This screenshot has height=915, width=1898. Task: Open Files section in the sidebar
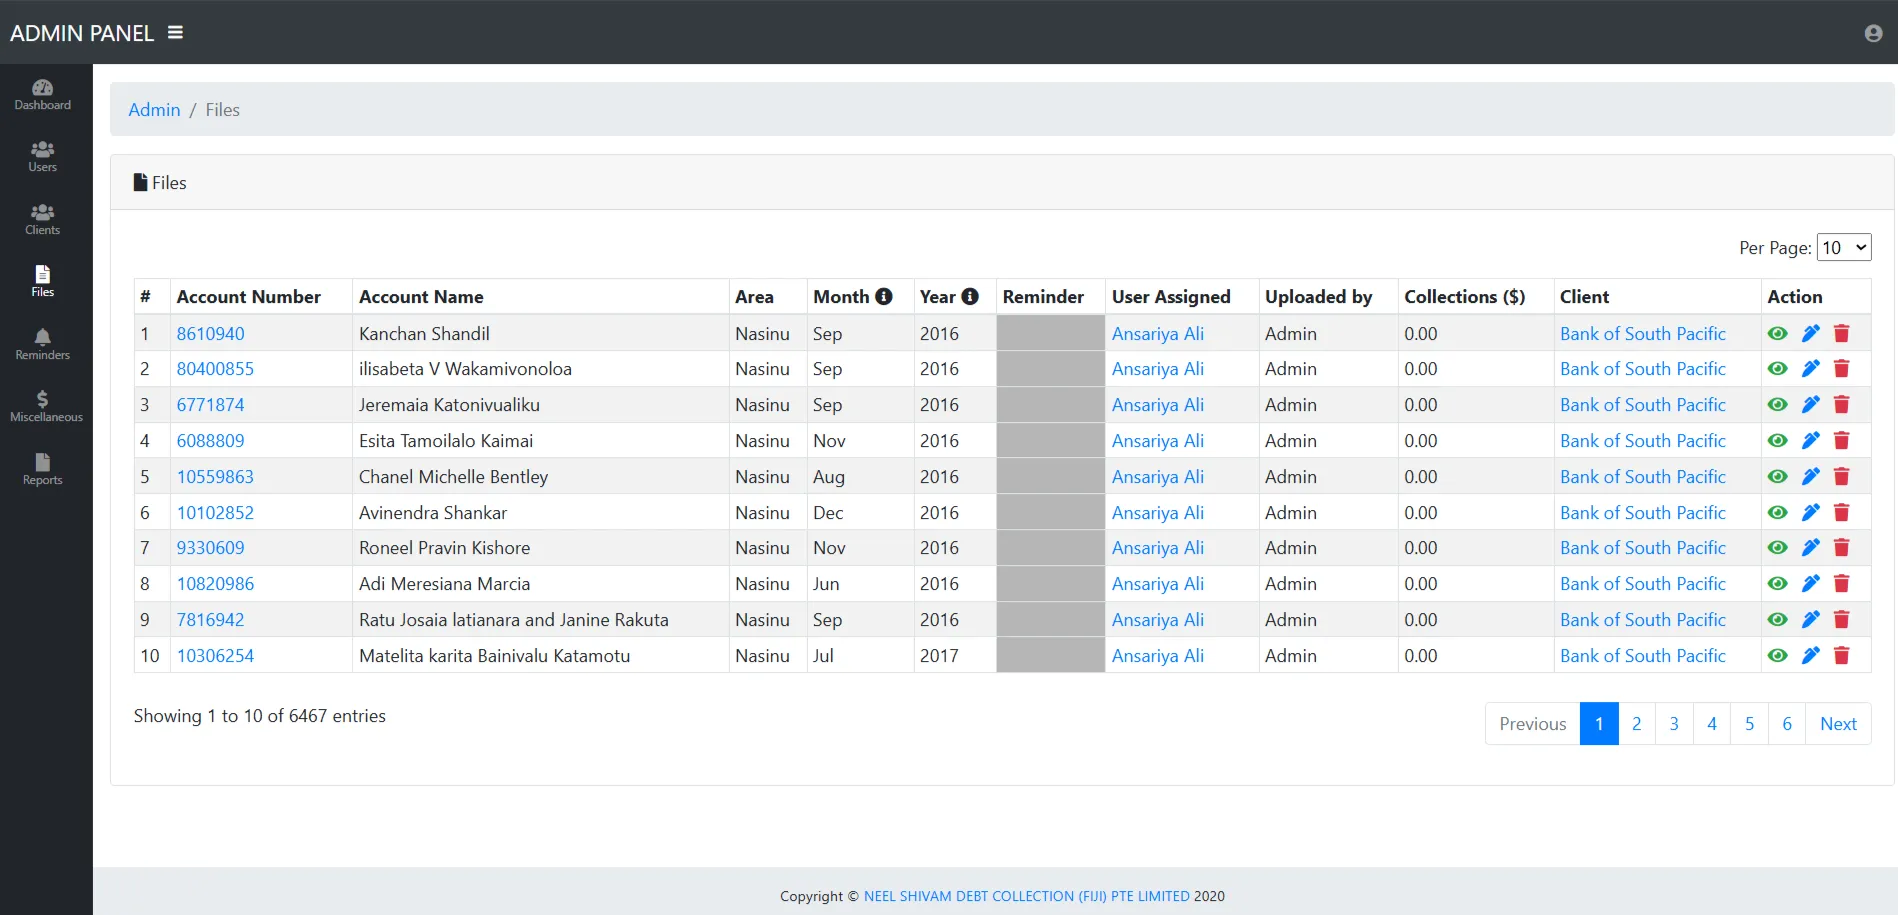point(43,282)
